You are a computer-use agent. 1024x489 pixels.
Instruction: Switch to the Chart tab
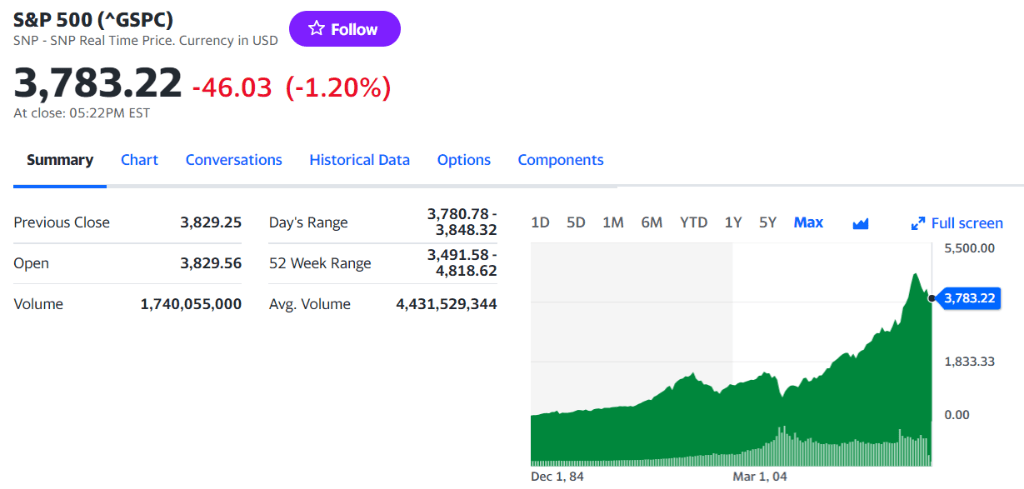140,160
